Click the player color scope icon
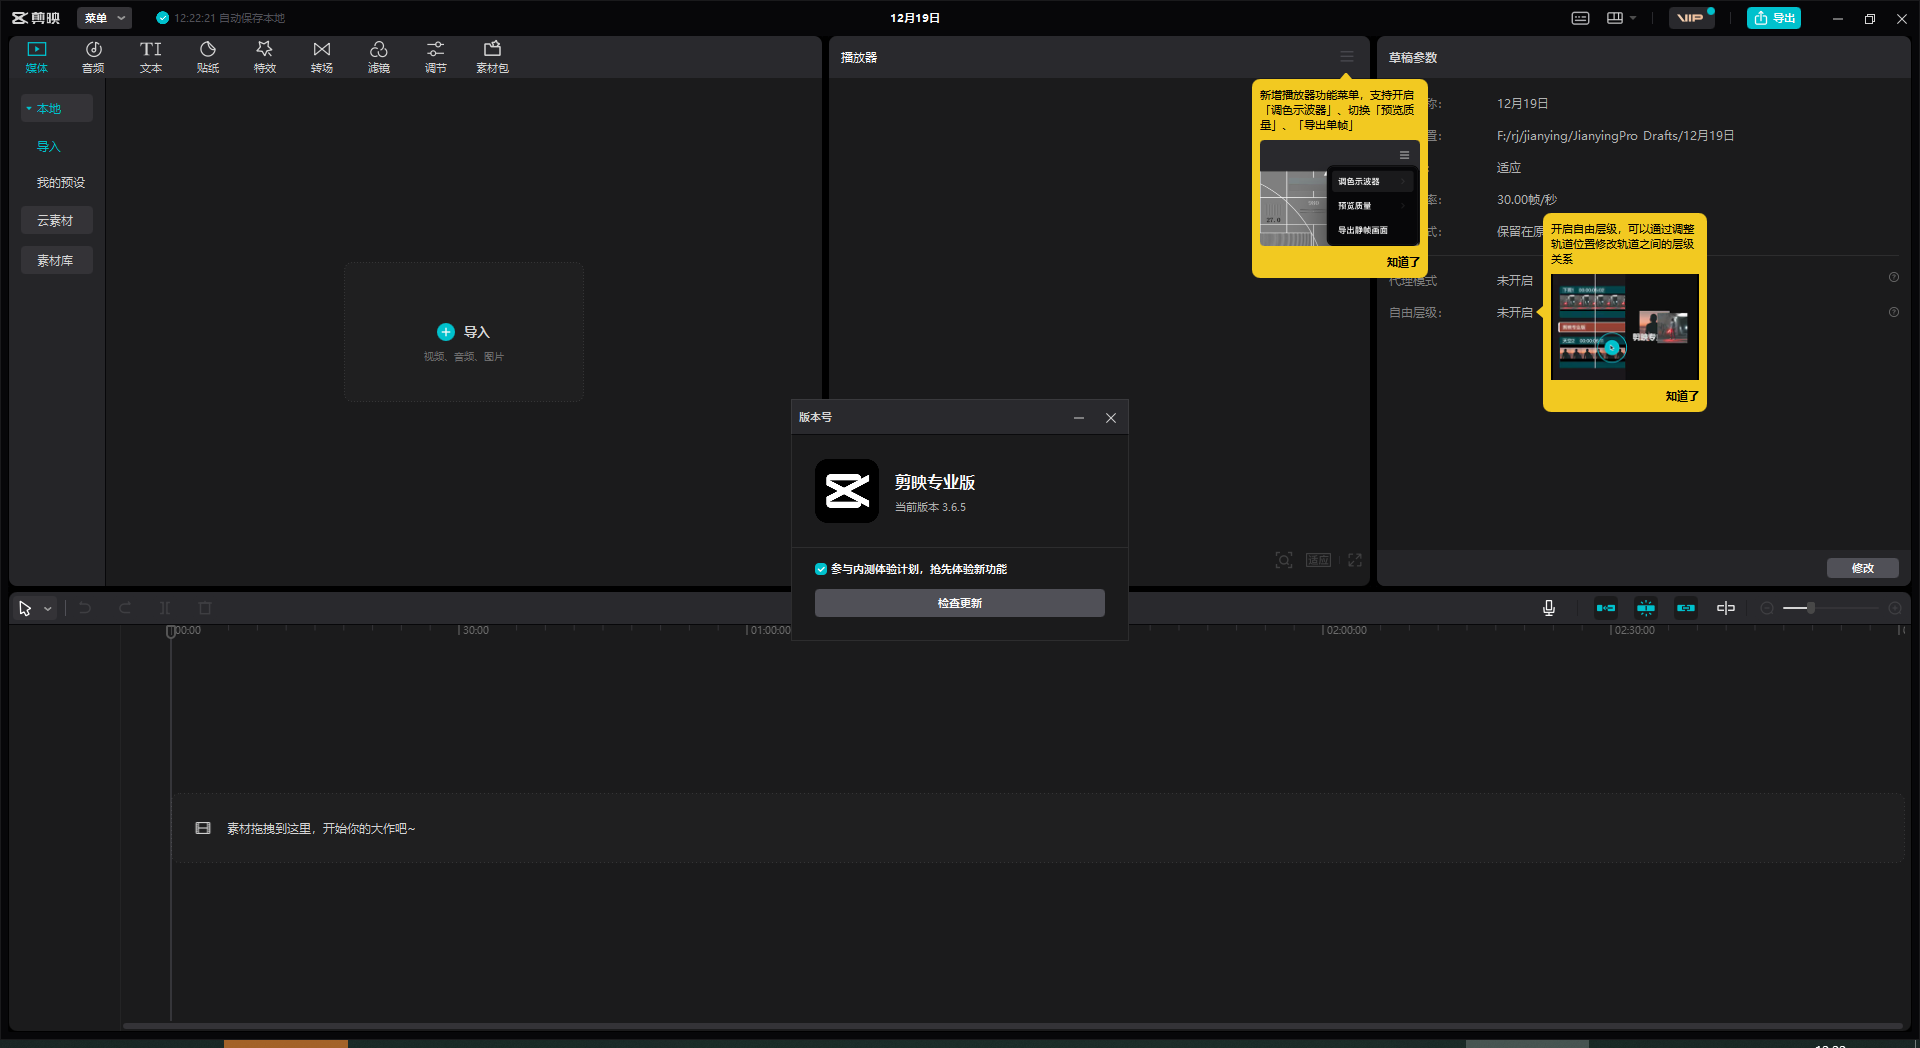Screen dimensions: 1920x1048 click(1284, 560)
